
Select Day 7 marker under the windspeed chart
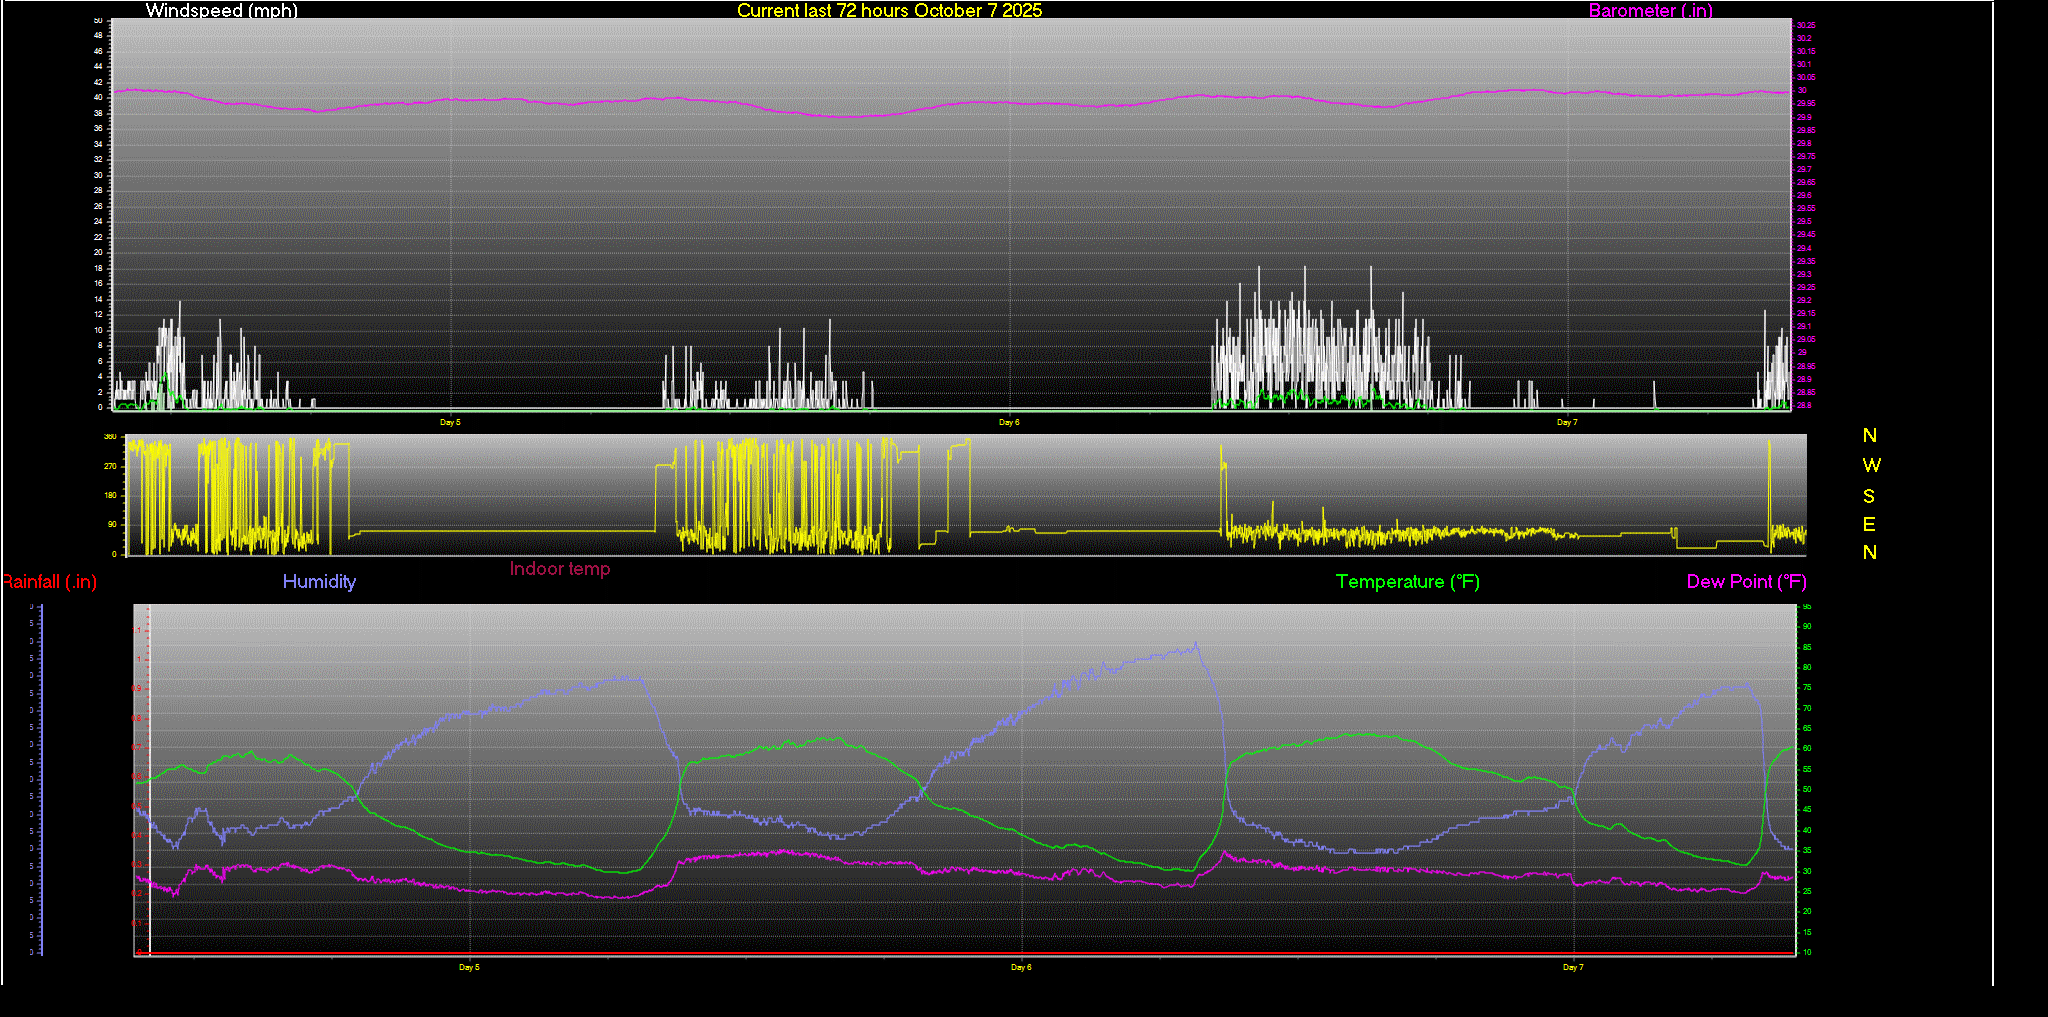1566,422
